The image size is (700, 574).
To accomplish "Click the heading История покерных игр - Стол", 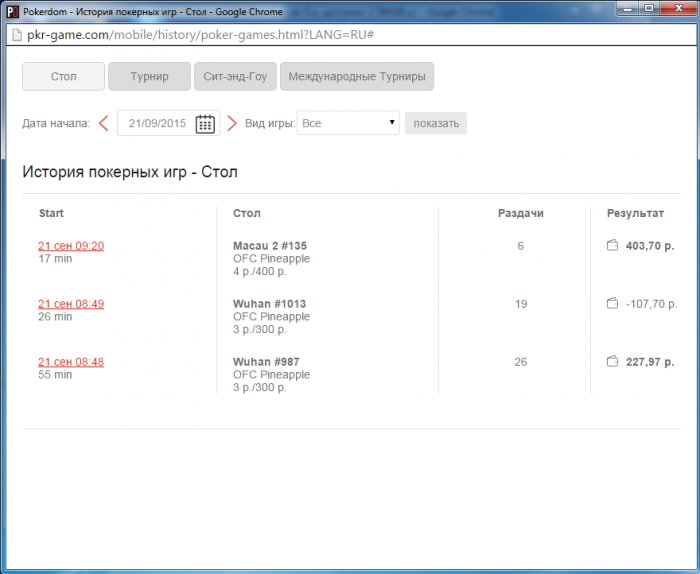I will click(130, 172).
